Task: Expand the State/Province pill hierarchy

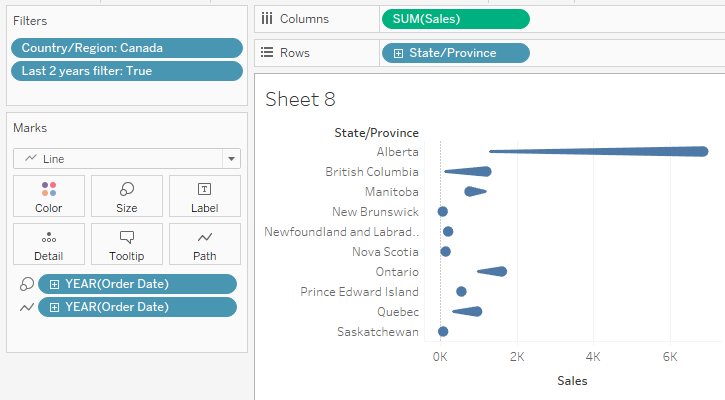Action: [400, 53]
